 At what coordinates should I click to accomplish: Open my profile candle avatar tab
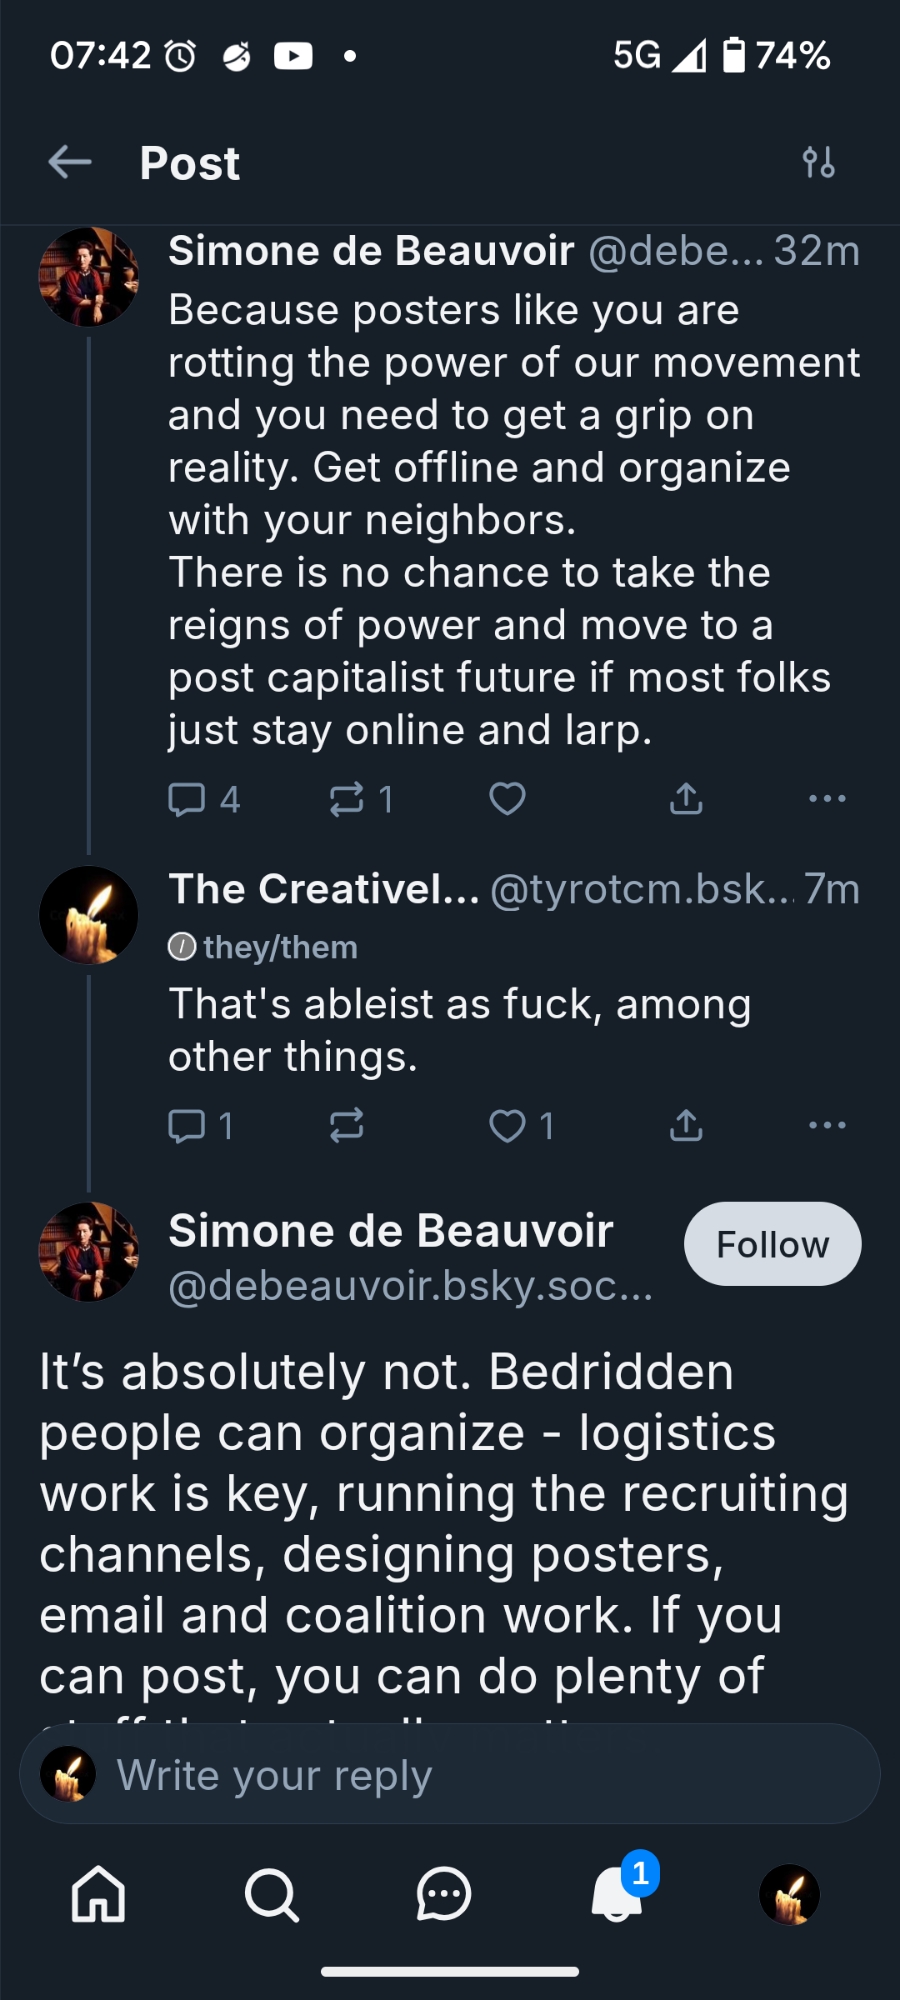coord(789,1895)
